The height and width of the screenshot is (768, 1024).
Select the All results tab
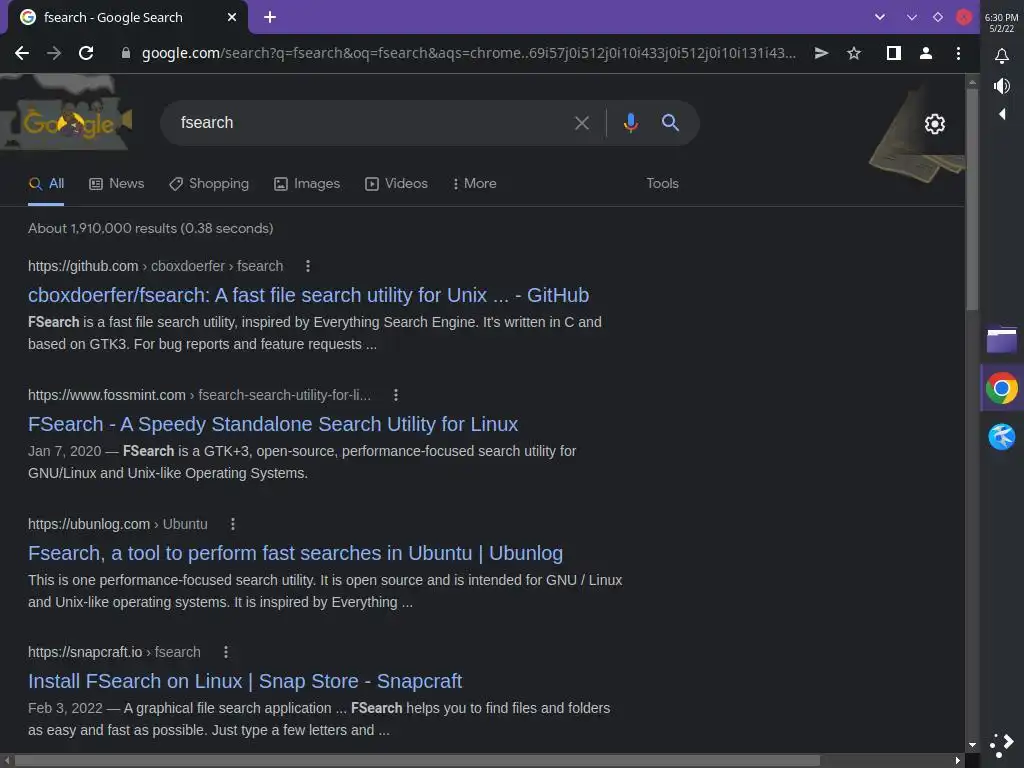click(46, 184)
